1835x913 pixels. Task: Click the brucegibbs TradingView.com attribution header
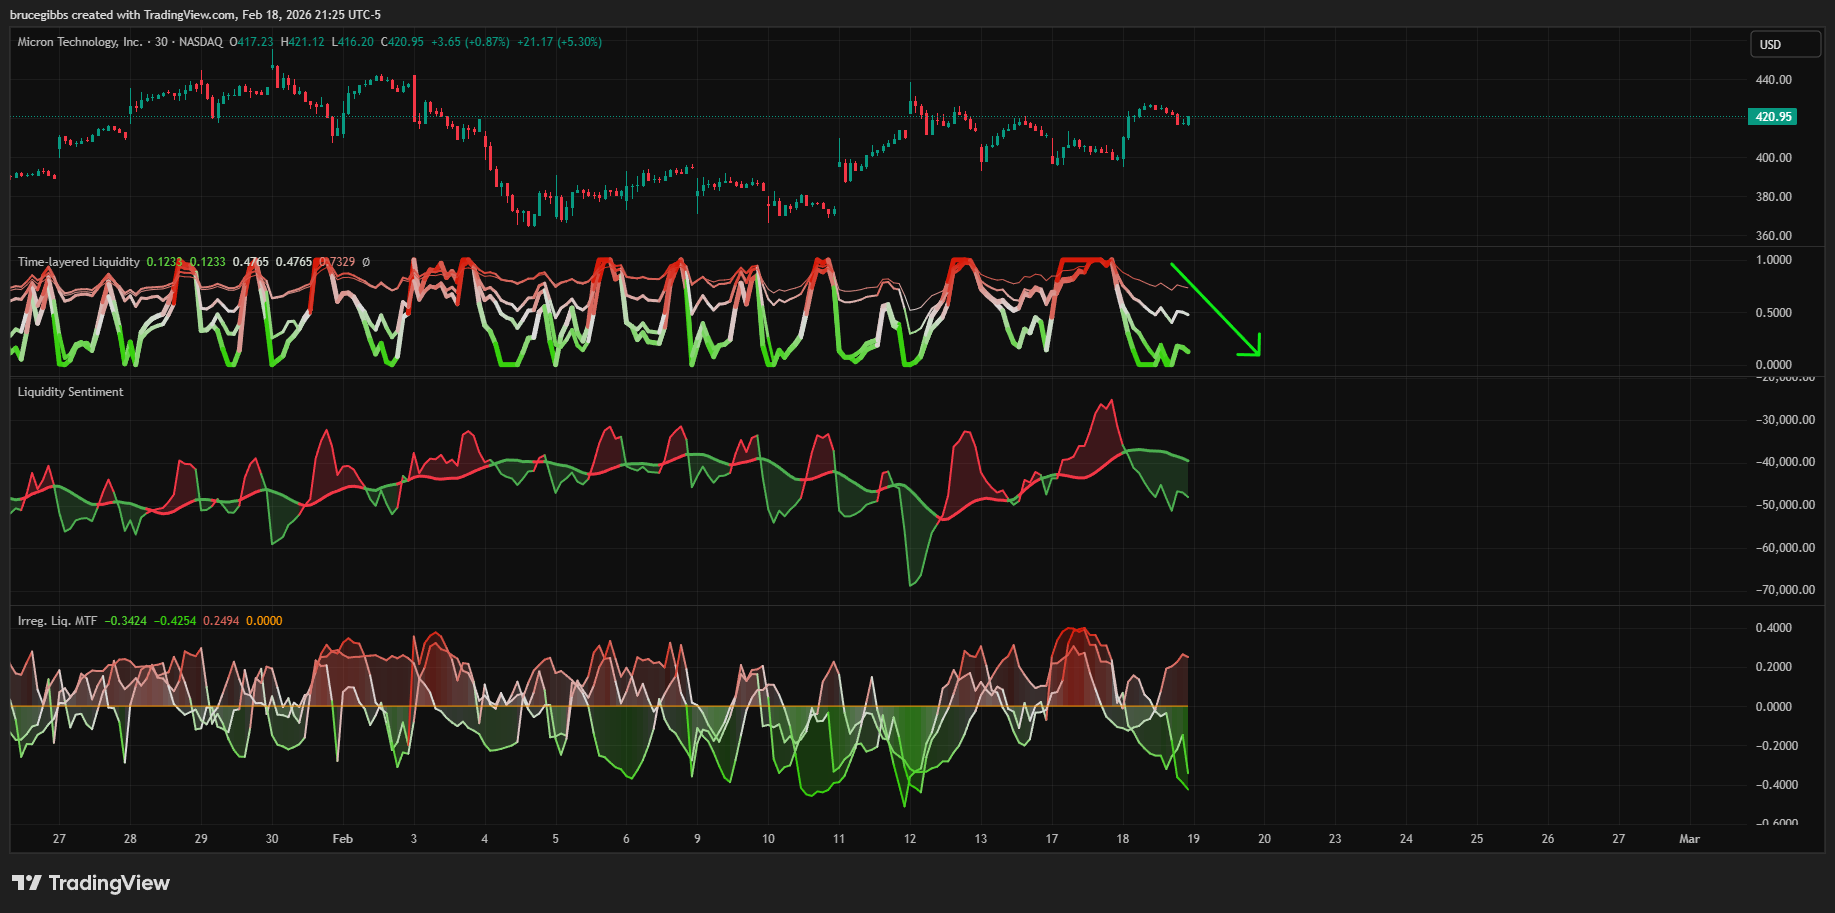pyautogui.click(x=195, y=14)
